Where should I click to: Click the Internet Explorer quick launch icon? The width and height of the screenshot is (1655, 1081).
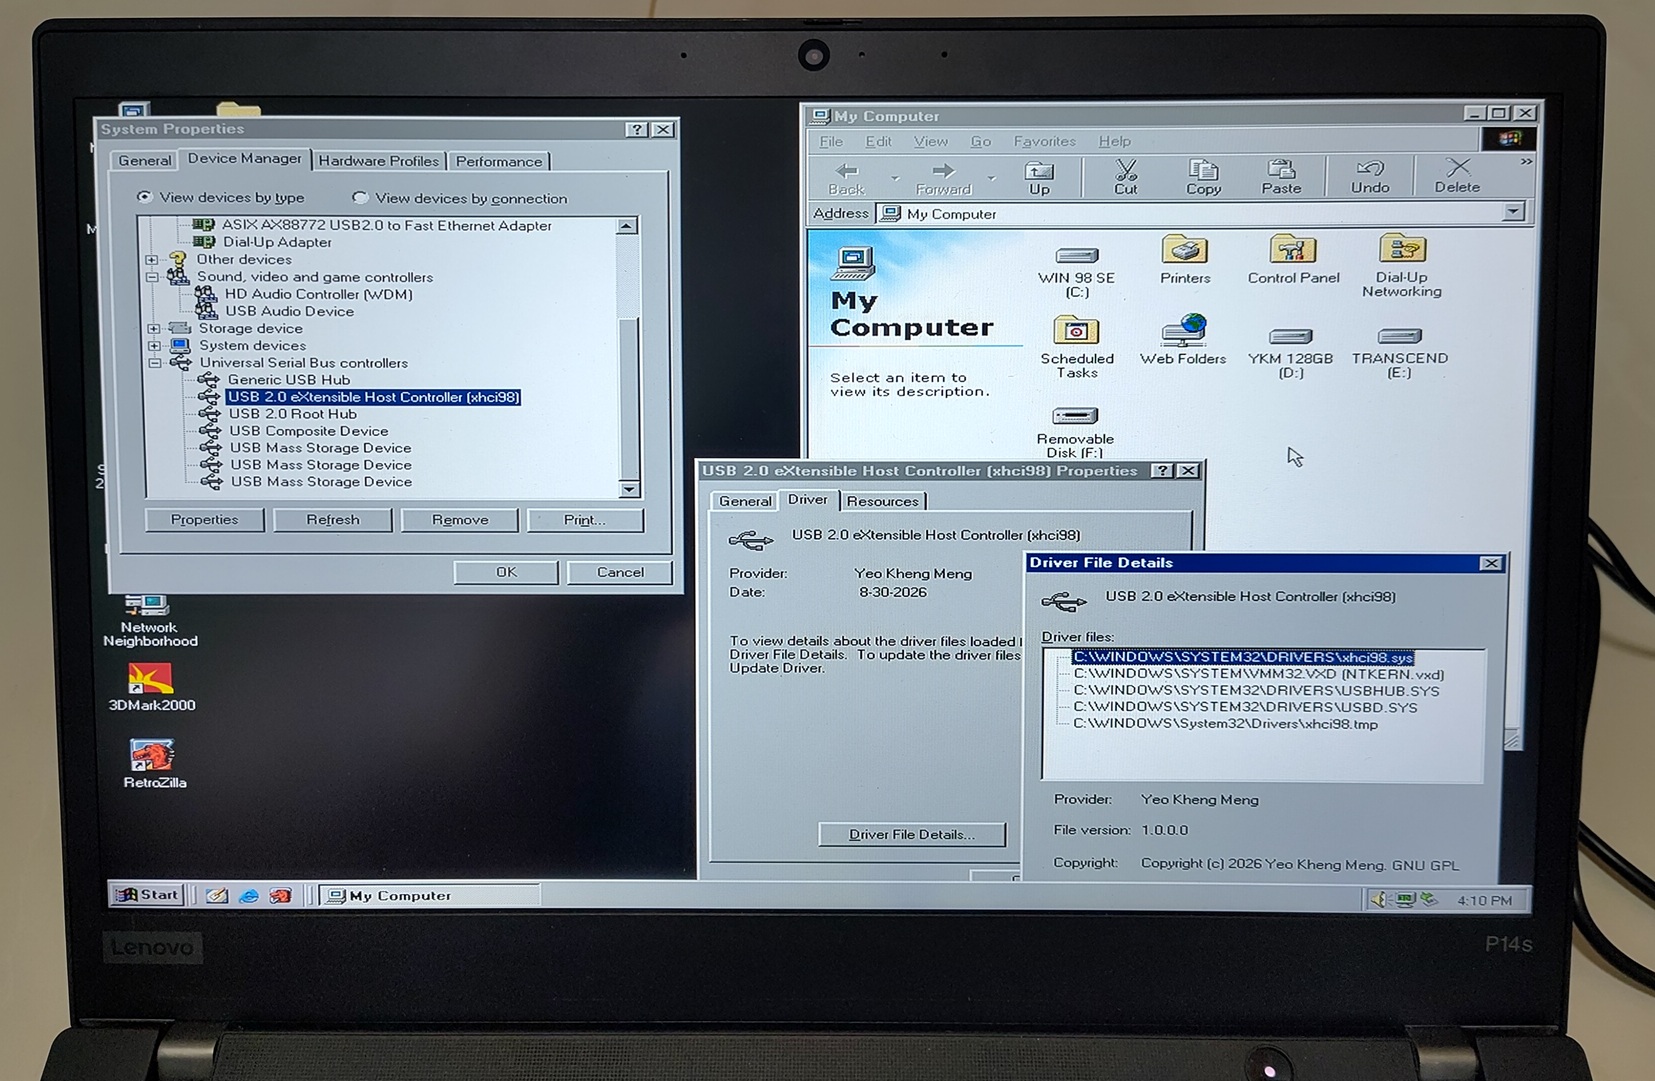click(x=249, y=896)
